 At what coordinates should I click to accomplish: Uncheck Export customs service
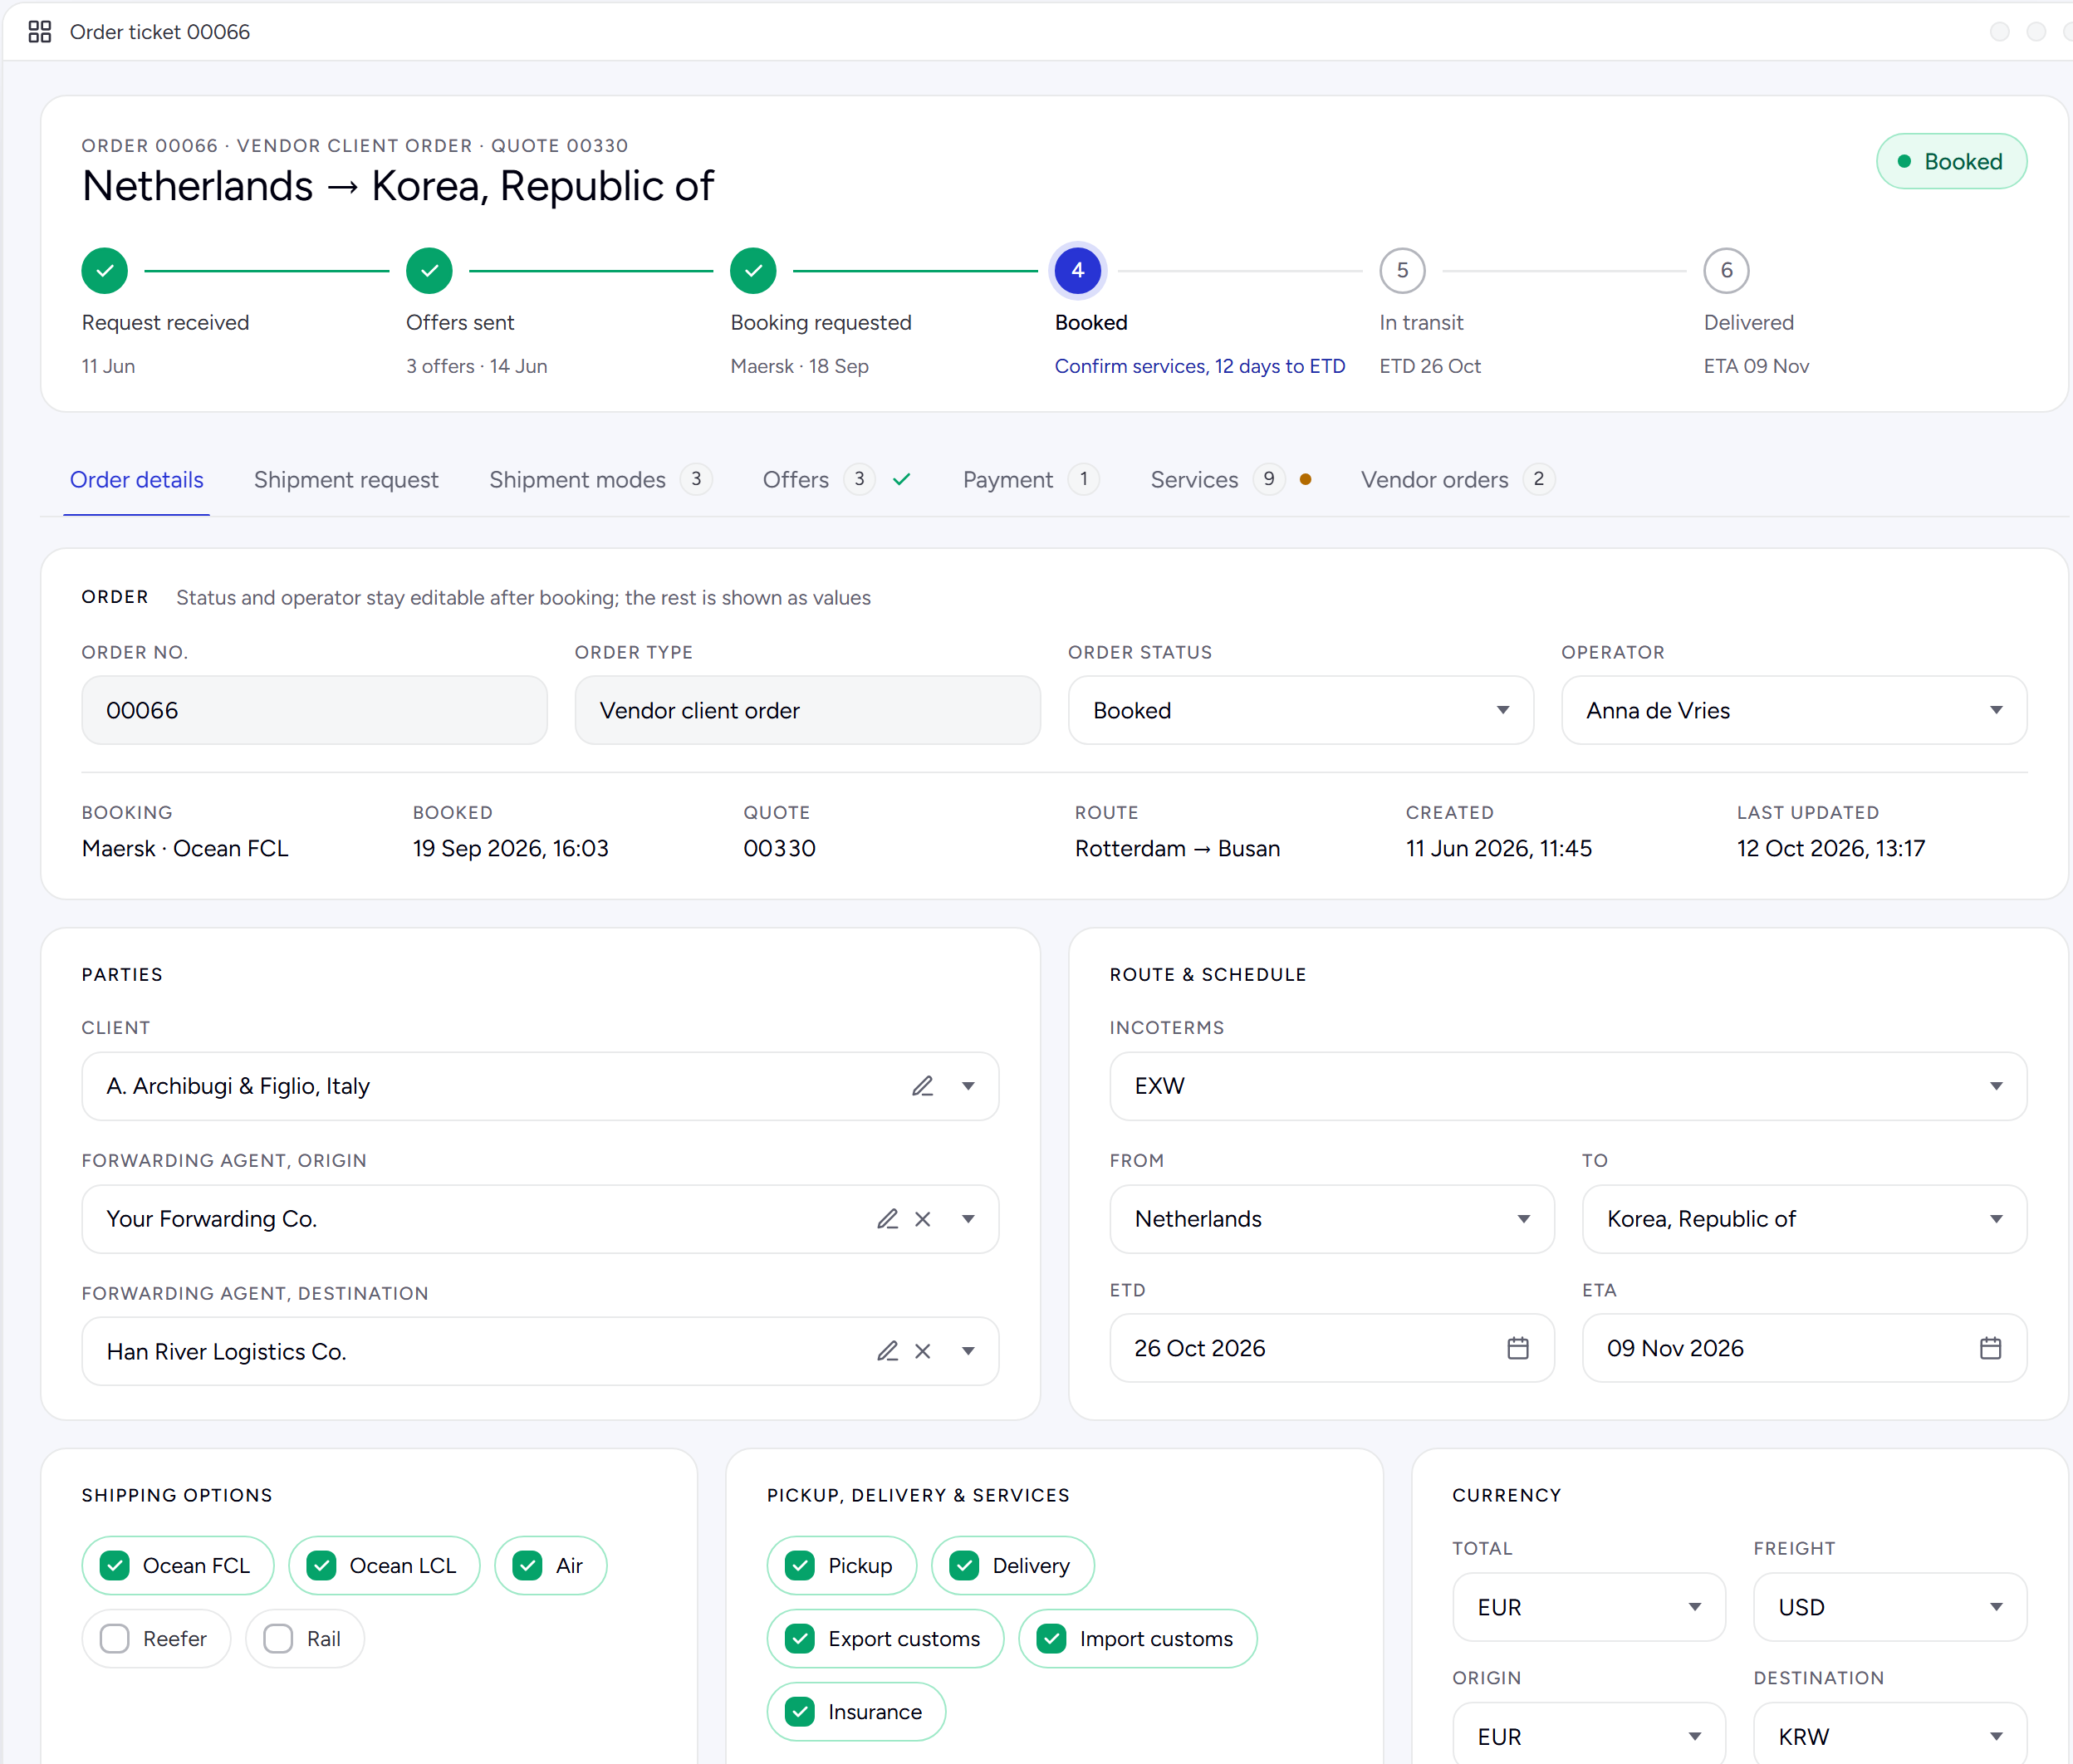point(885,1639)
